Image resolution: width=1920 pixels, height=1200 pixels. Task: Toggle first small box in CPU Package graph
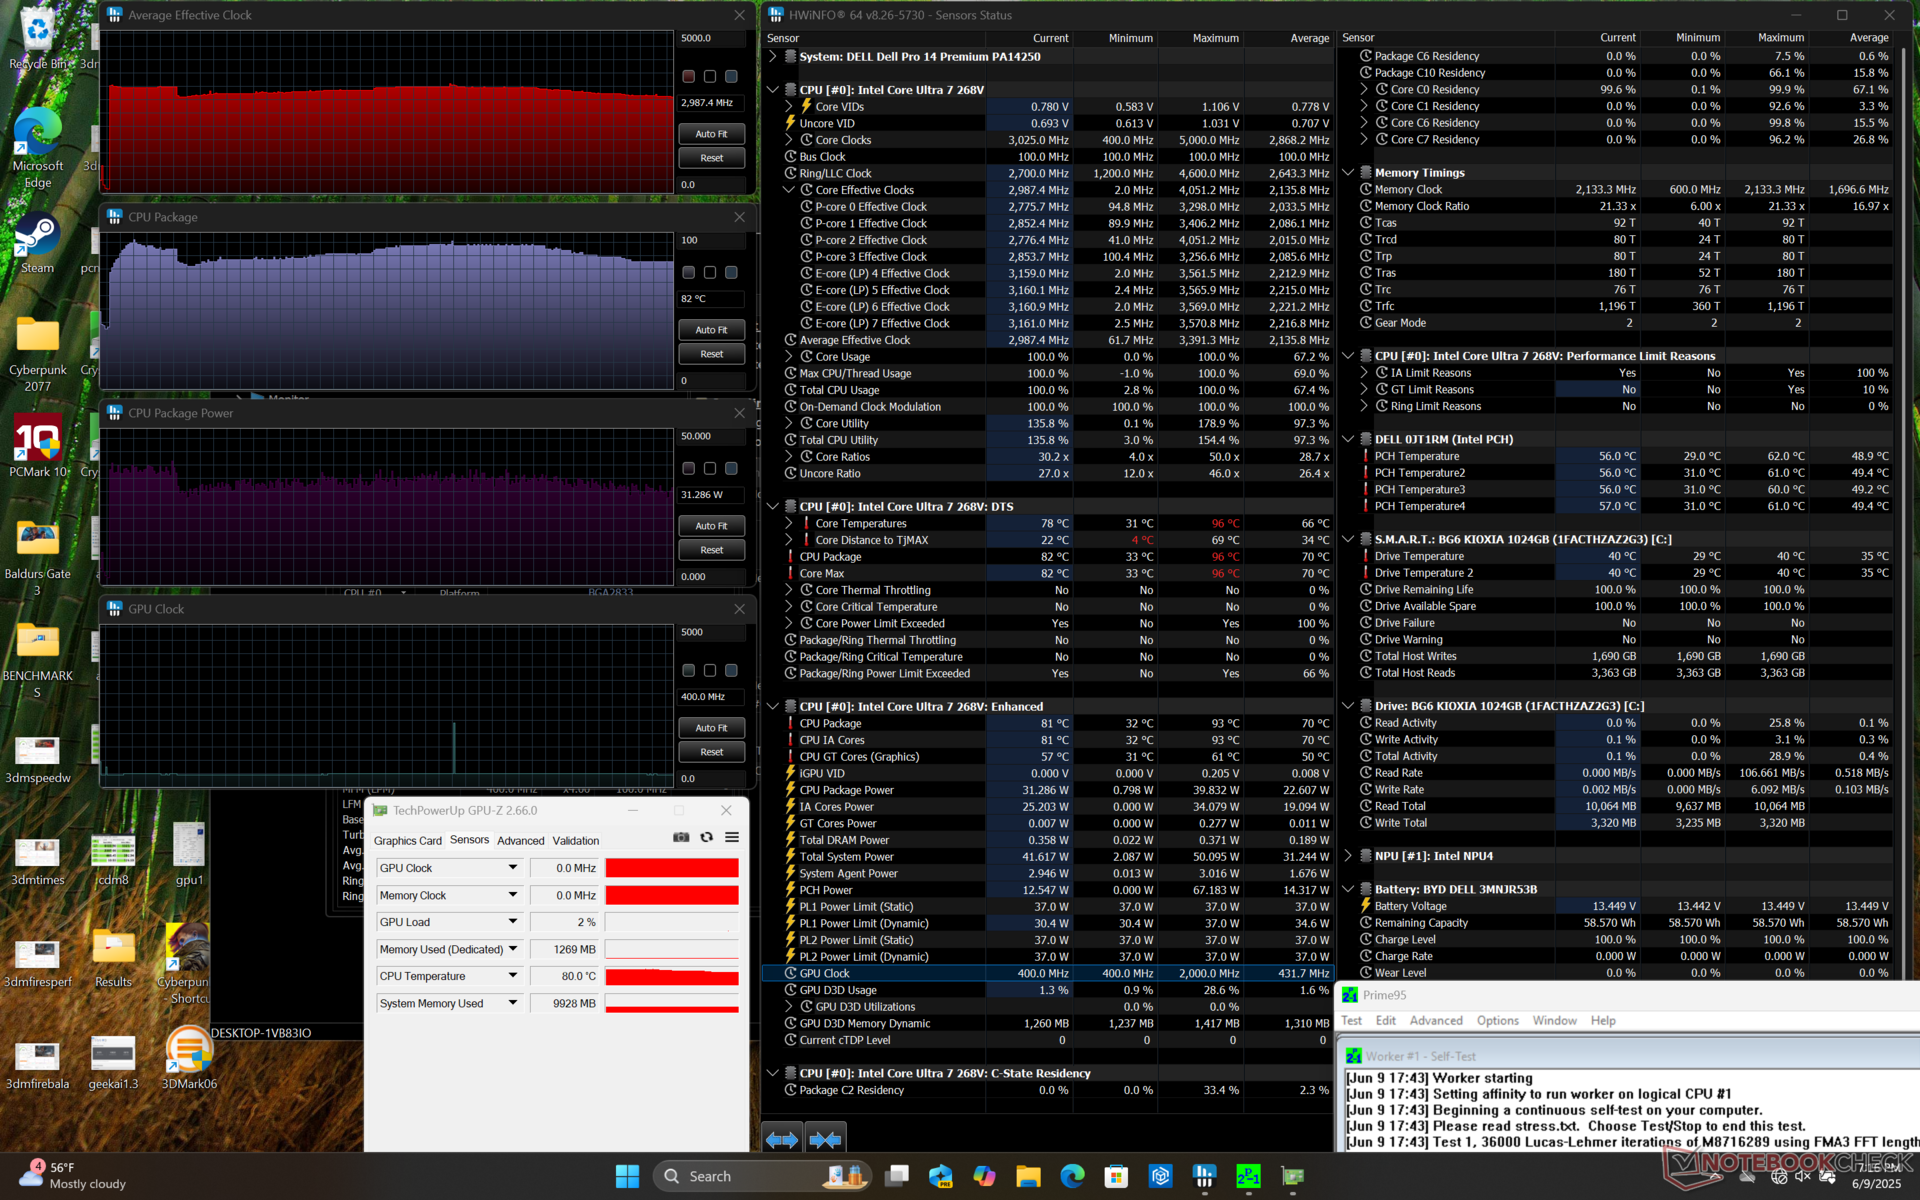pyautogui.click(x=688, y=273)
